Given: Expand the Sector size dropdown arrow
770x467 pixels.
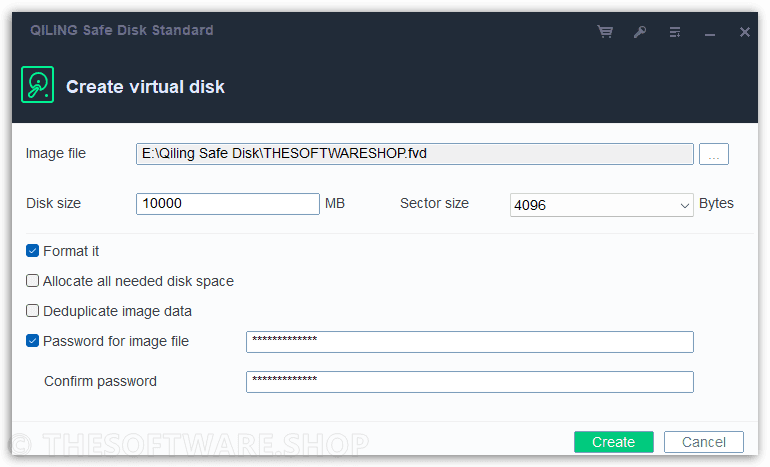Looking at the screenshot, I should point(685,205).
